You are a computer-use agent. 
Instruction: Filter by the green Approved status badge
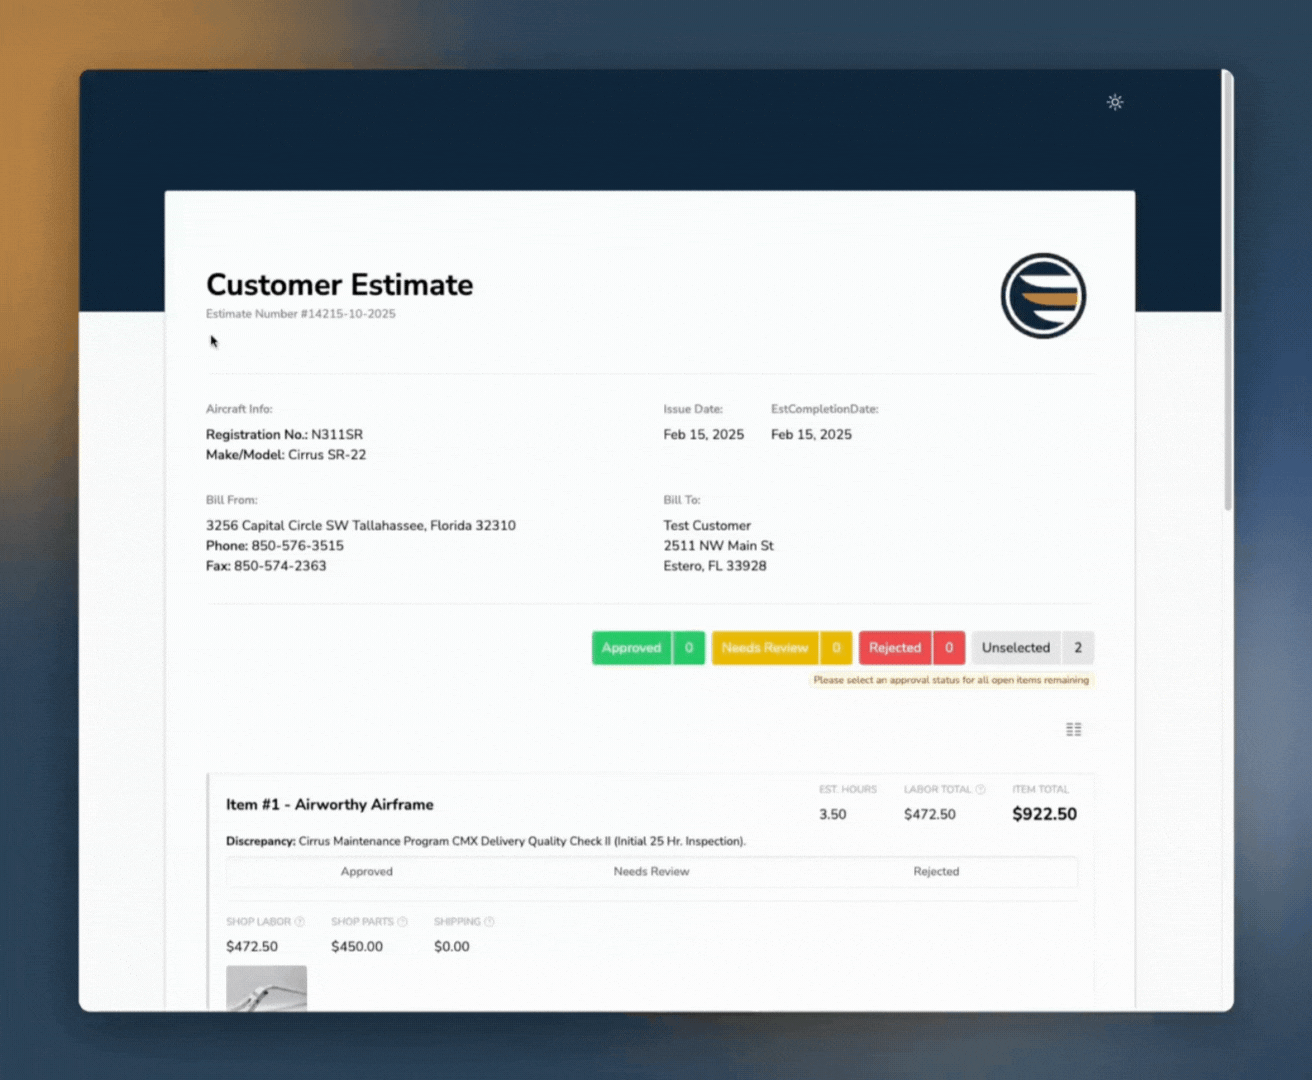pyautogui.click(x=632, y=648)
